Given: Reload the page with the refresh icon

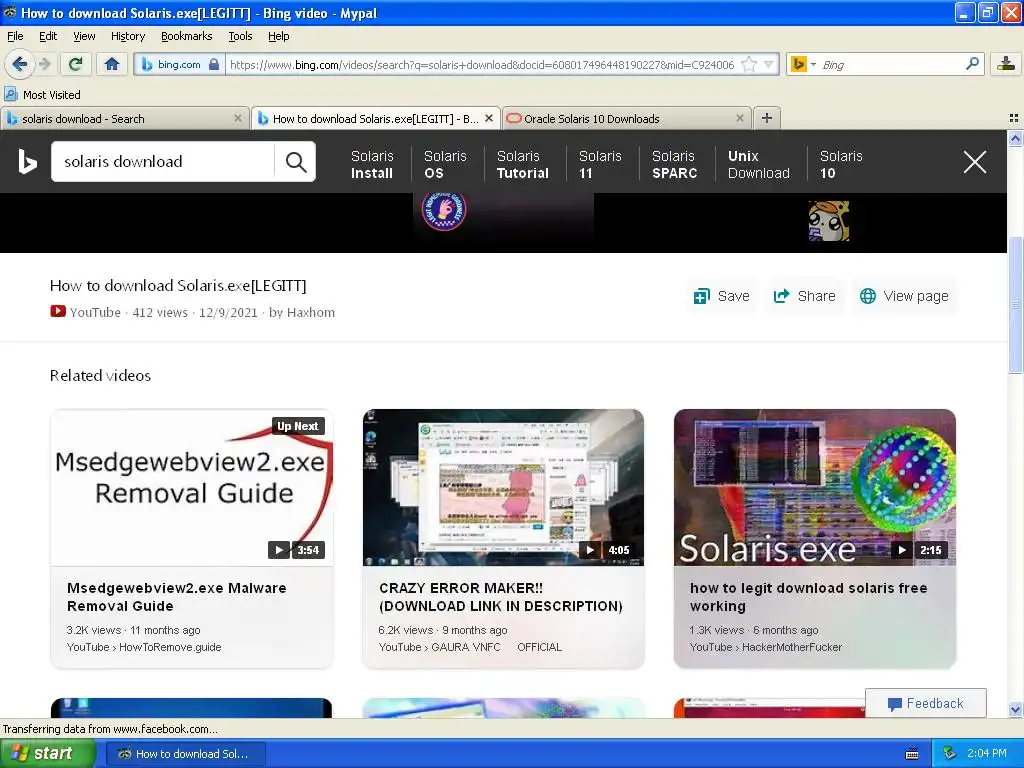Looking at the screenshot, I should [76, 64].
